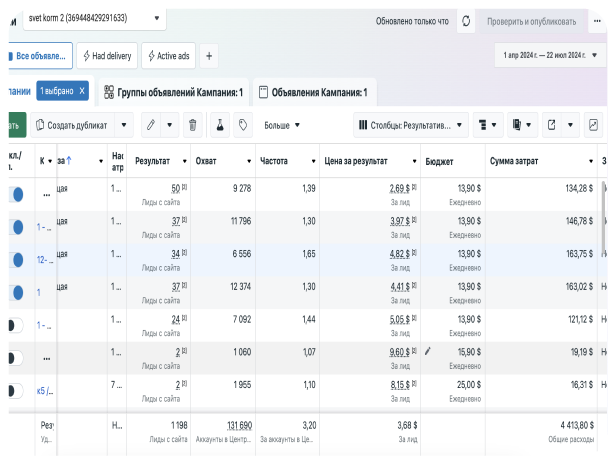This screenshot has width=616, height=464.
Task: Click budget edit pencil in 15,90 $ row
Action: click(x=428, y=351)
